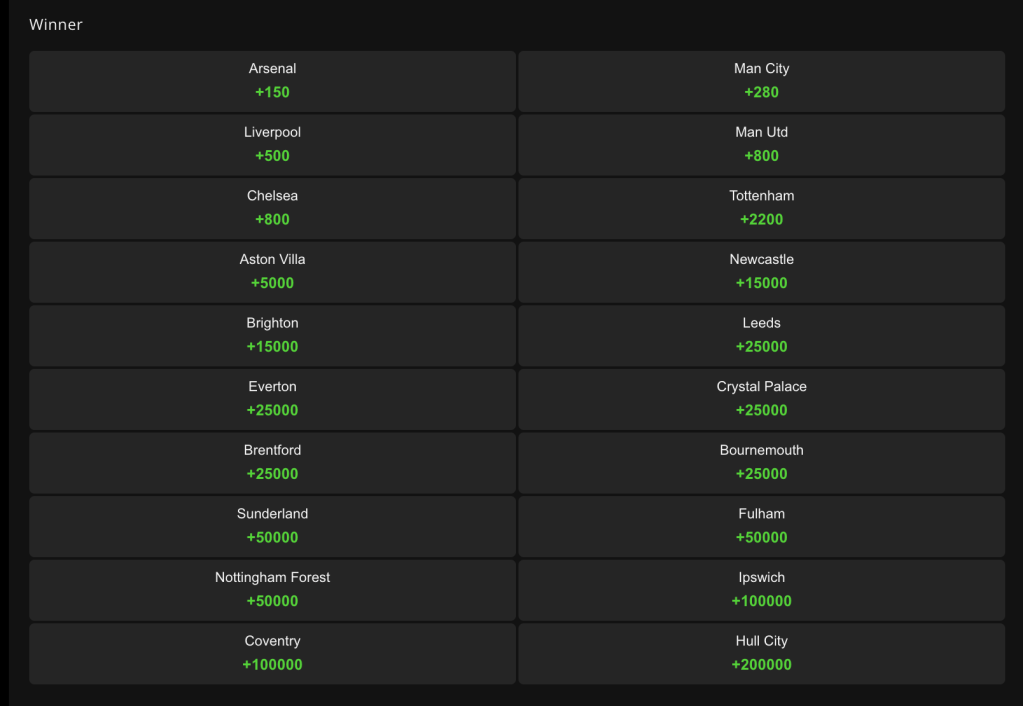This screenshot has height=706, width=1023.
Task: Select Bournemouth +25000 outcome
Action: tap(761, 463)
